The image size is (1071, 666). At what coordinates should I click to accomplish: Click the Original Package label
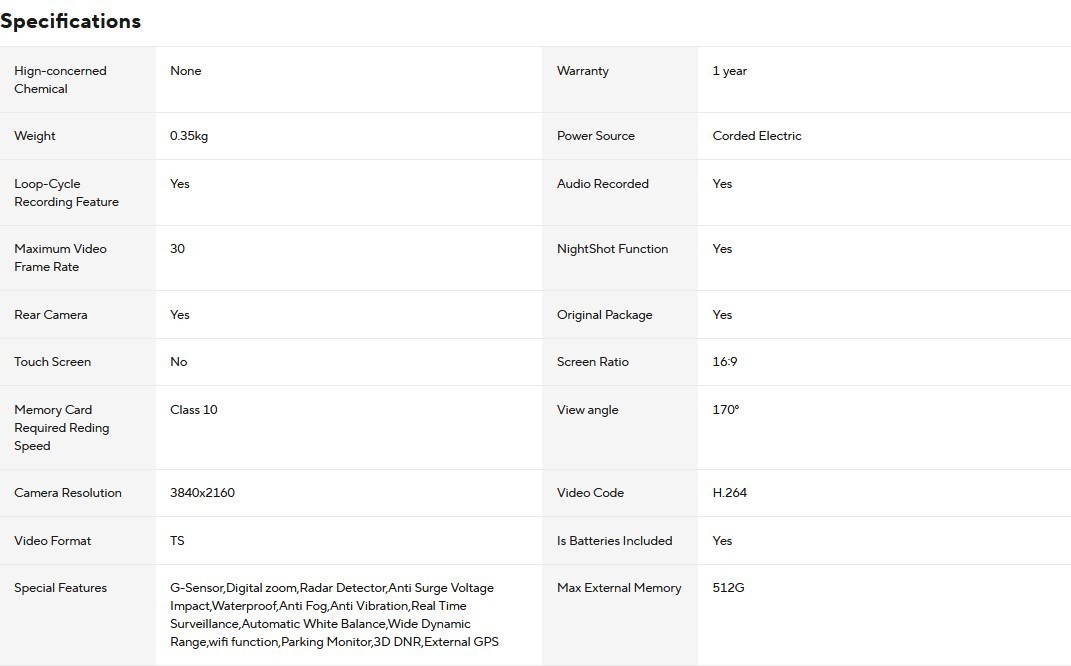[x=604, y=315]
